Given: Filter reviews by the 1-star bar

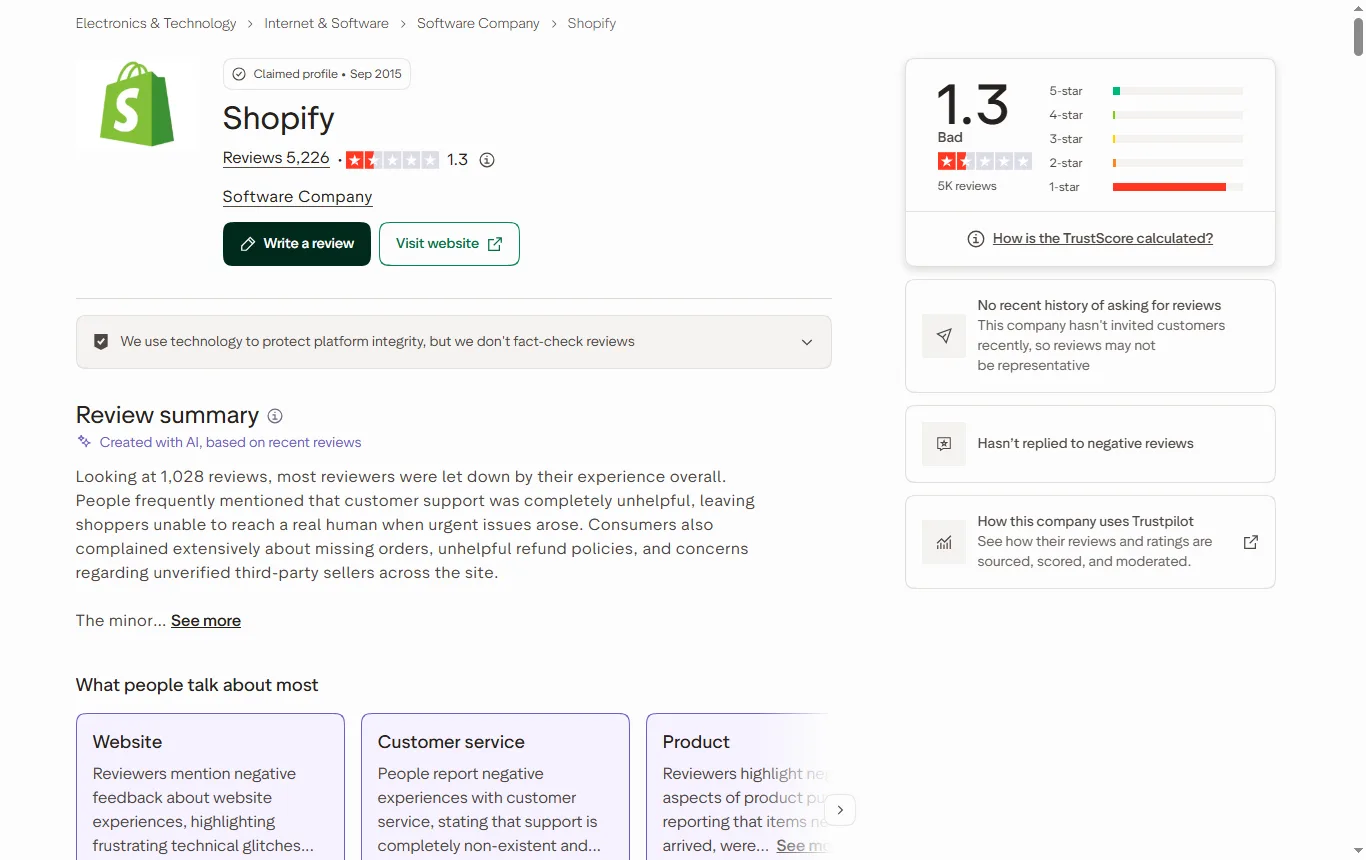Looking at the screenshot, I should tap(1146, 187).
